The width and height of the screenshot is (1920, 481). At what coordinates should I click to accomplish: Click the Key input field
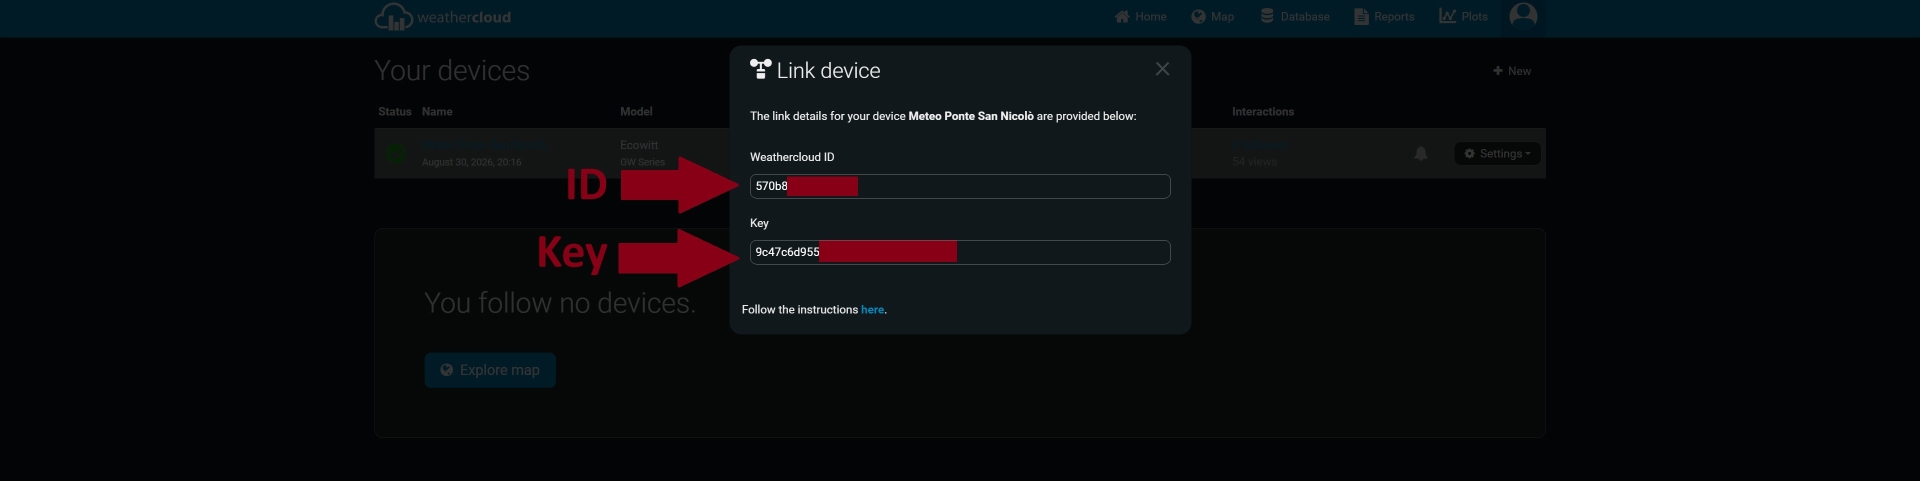[x=960, y=252]
